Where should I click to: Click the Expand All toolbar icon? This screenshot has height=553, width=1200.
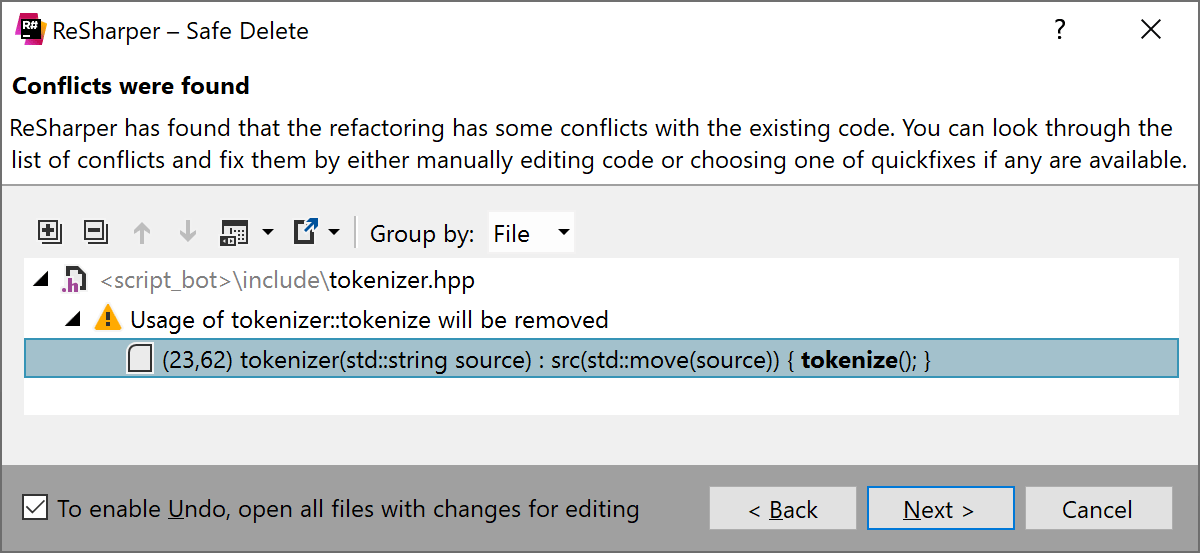coord(49,233)
